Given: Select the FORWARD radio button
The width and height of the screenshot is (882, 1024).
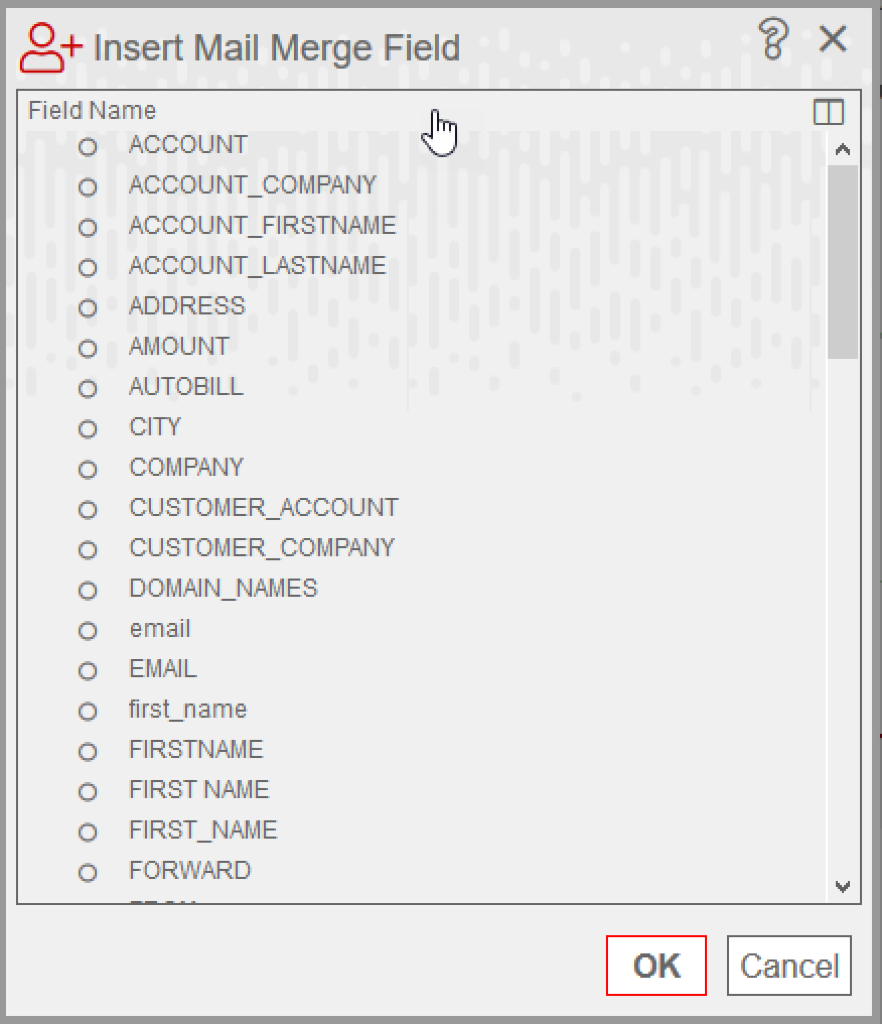Looking at the screenshot, I should (87, 872).
